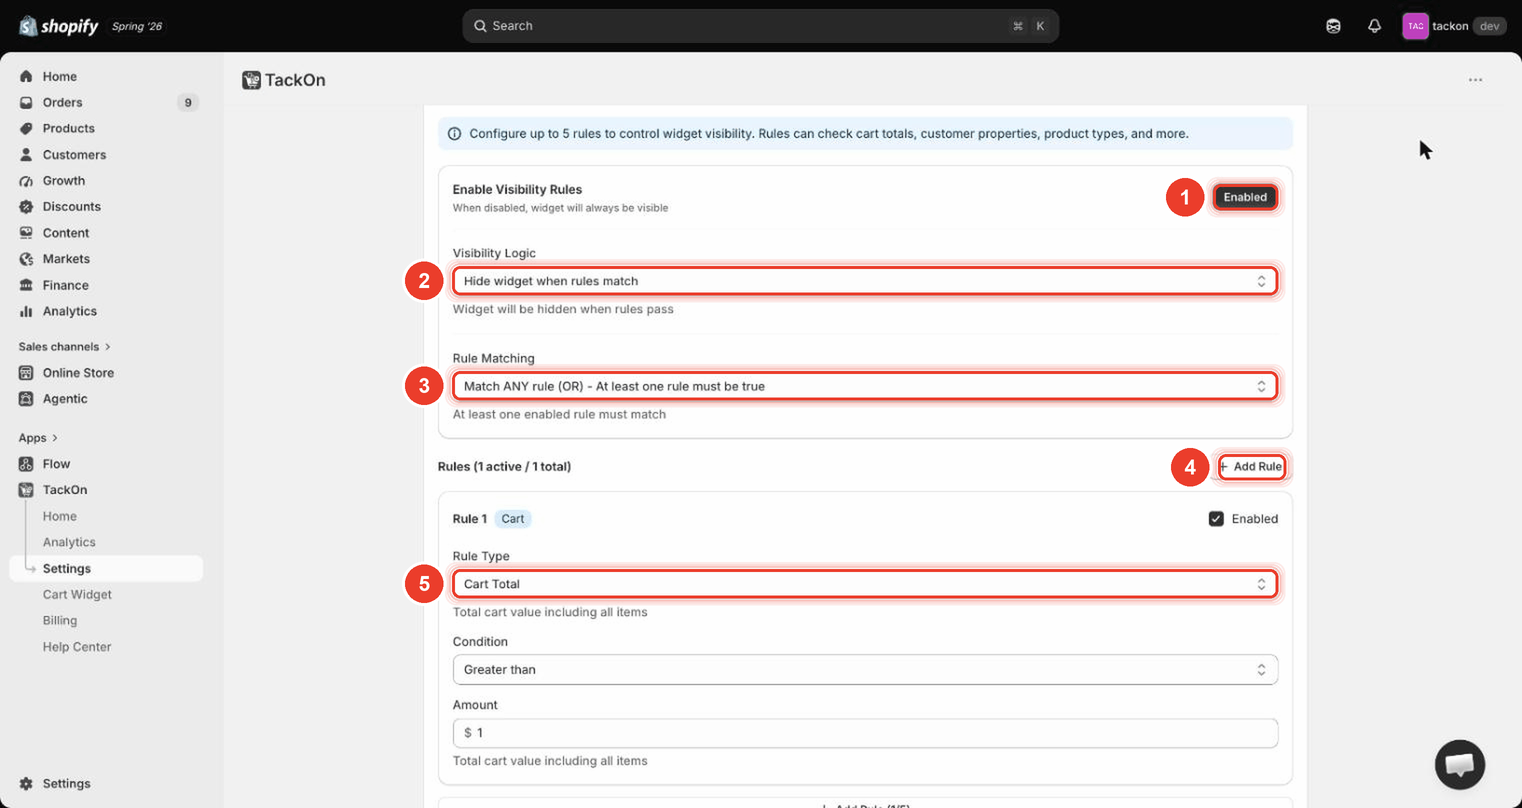This screenshot has height=808, width=1522.
Task: Click the TackOn app icon in the sidebar
Action: (26, 490)
